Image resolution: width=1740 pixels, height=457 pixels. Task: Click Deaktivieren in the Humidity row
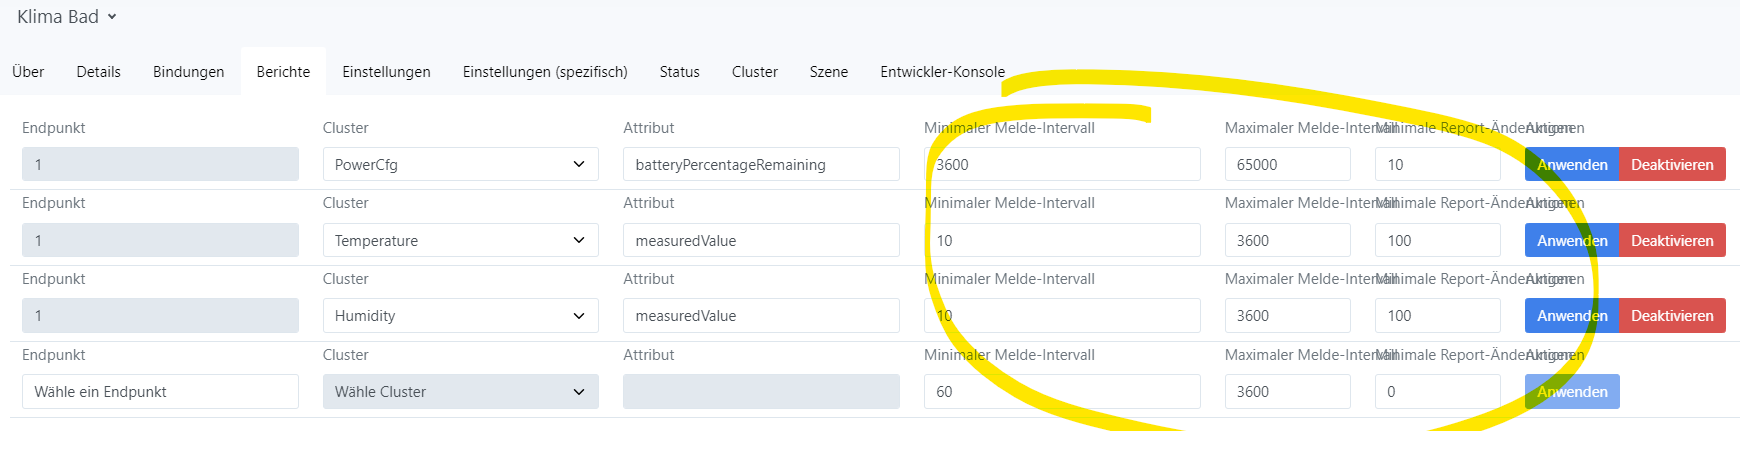click(1672, 316)
